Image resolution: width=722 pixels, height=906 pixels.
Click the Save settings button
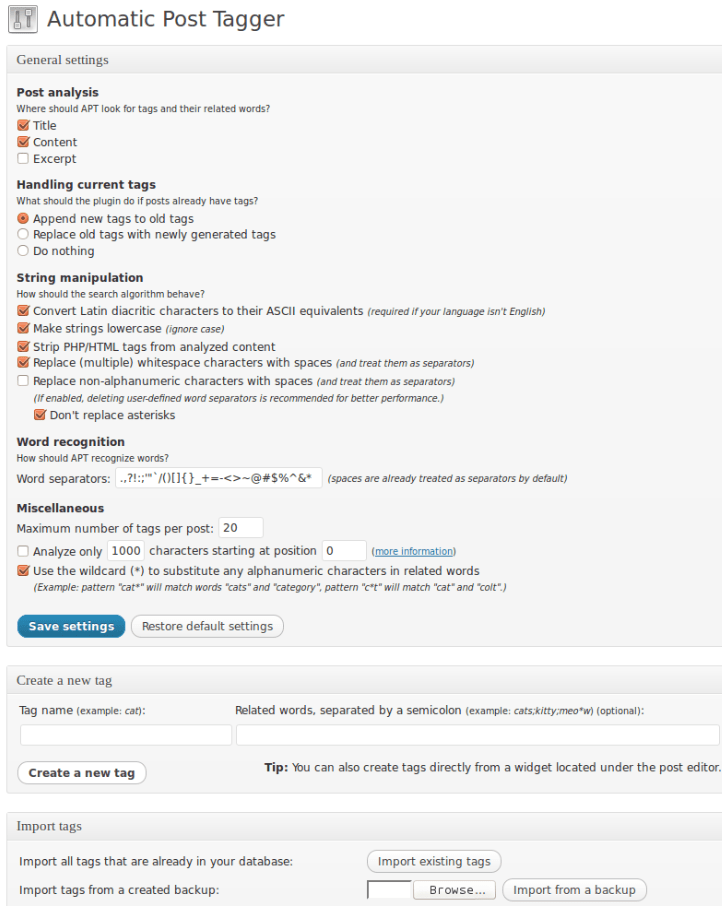(70, 625)
